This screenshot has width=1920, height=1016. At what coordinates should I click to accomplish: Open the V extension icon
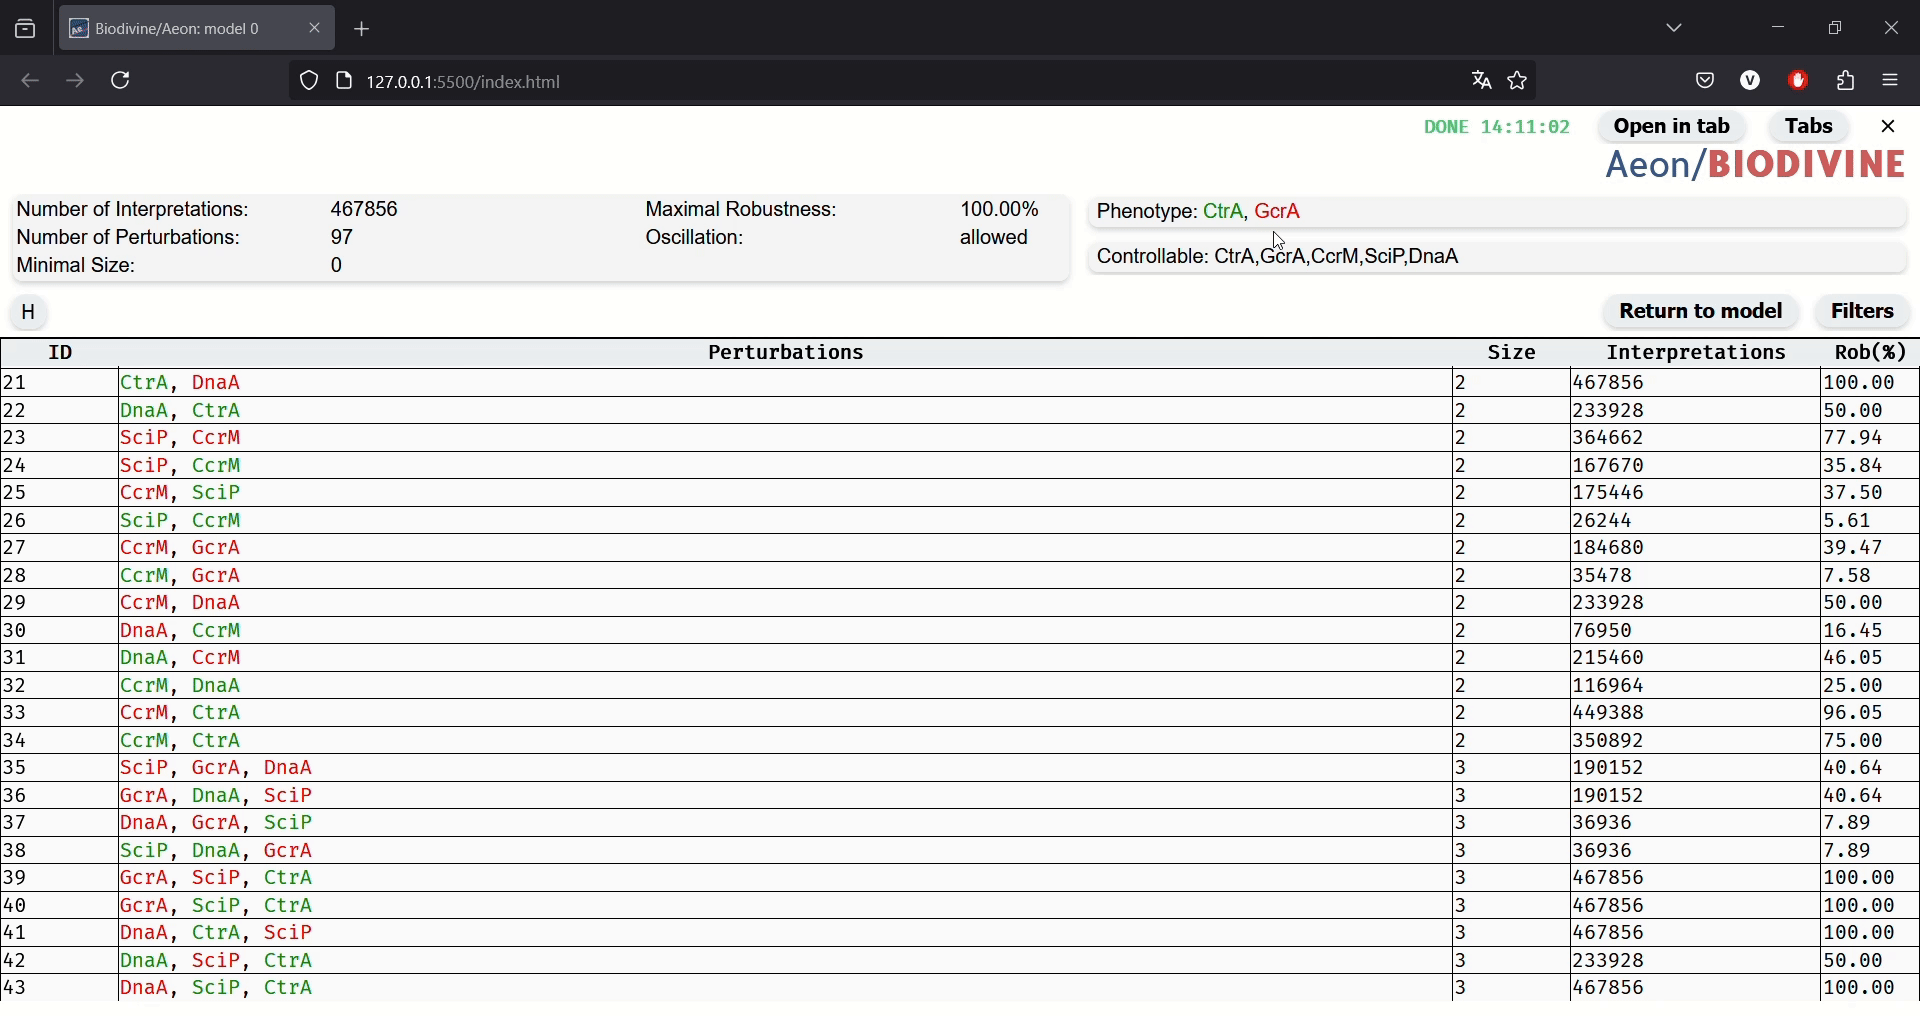pyautogui.click(x=1751, y=81)
